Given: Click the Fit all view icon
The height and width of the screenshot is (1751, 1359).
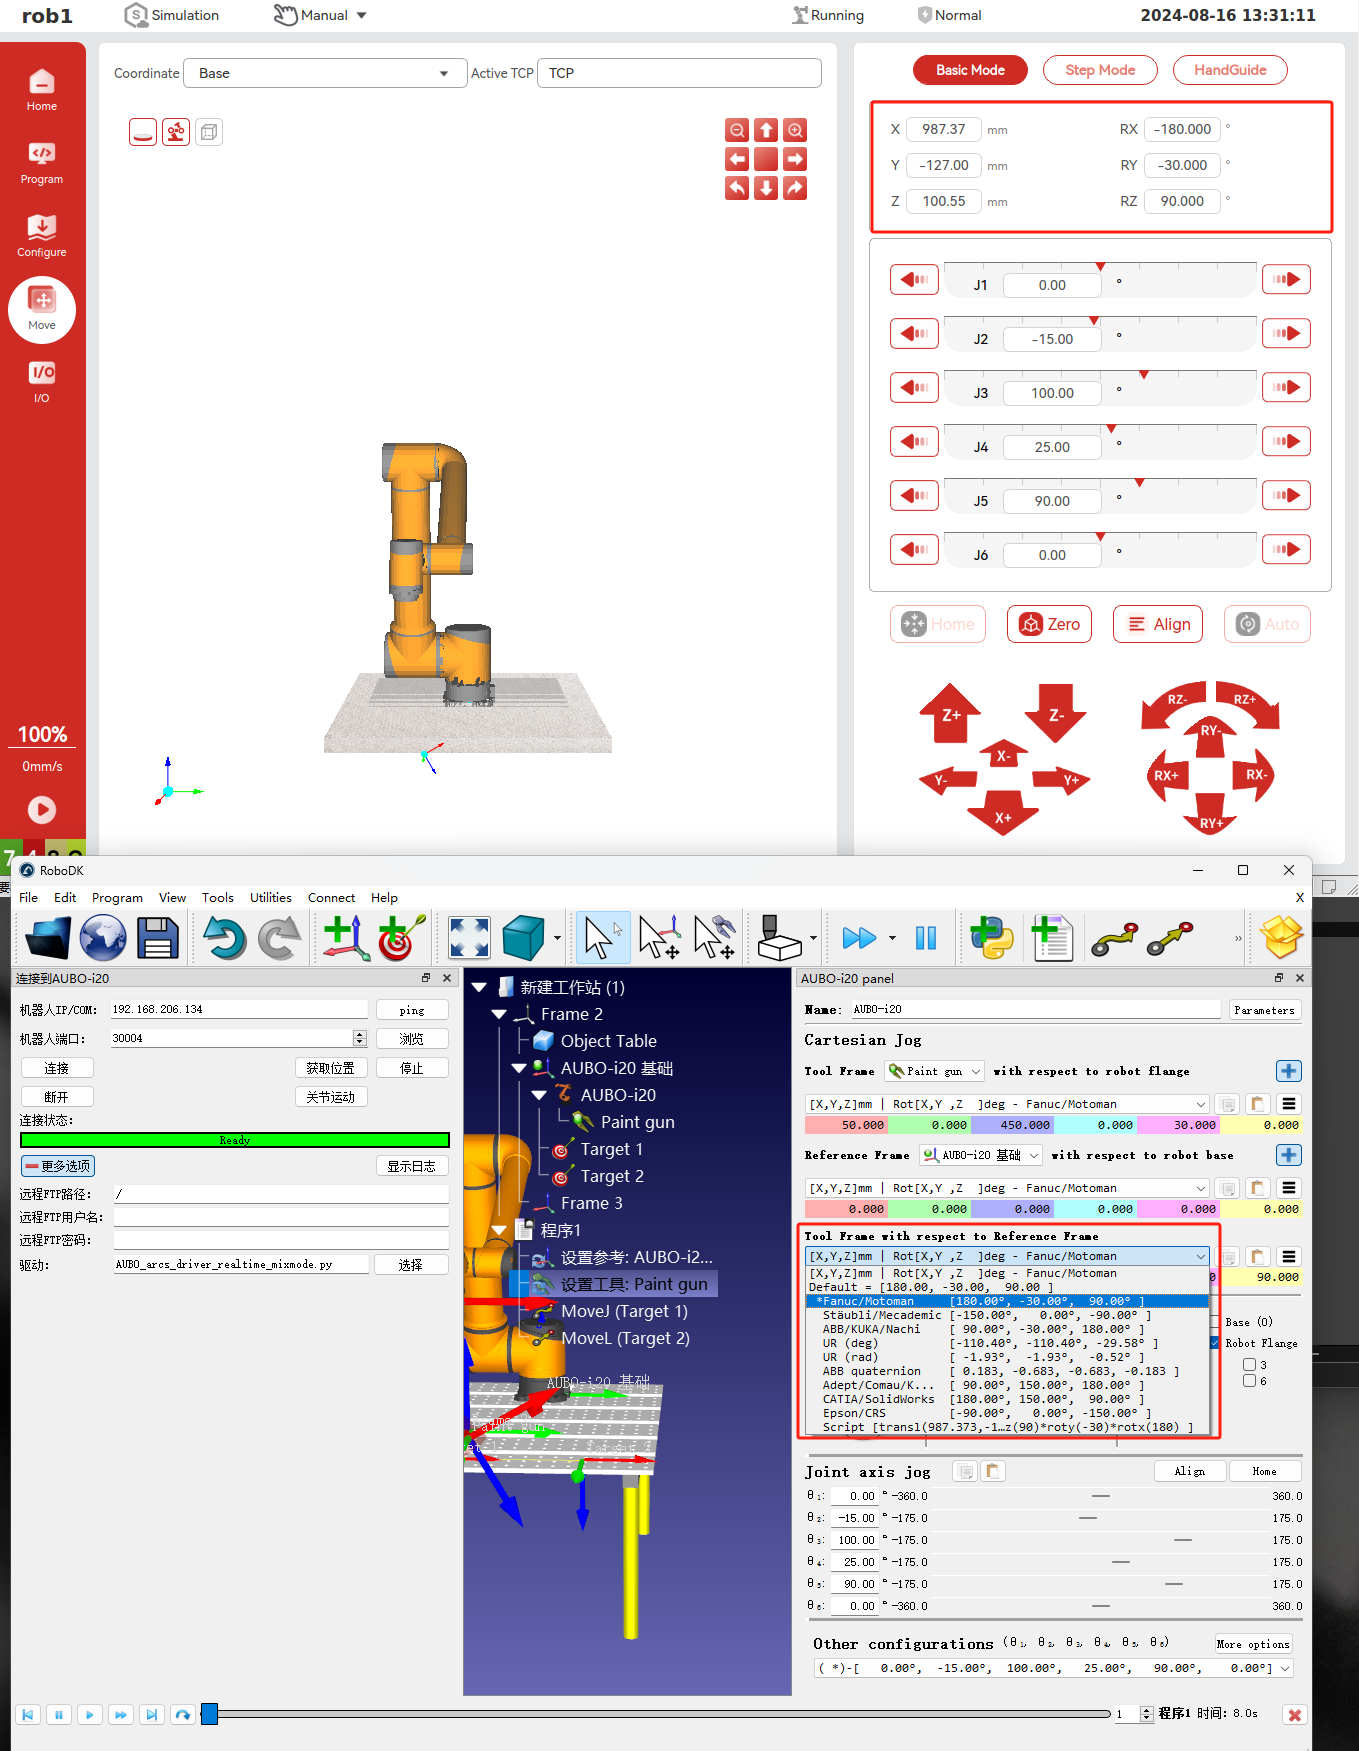Looking at the screenshot, I should (x=469, y=937).
